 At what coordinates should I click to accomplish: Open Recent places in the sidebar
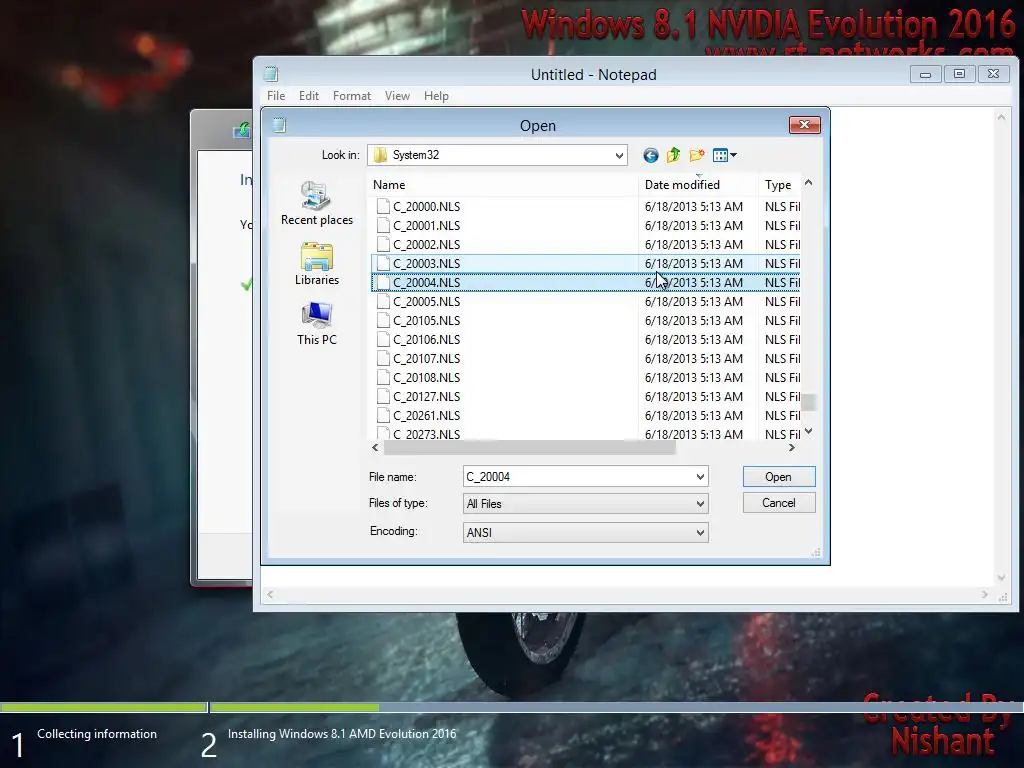point(317,204)
